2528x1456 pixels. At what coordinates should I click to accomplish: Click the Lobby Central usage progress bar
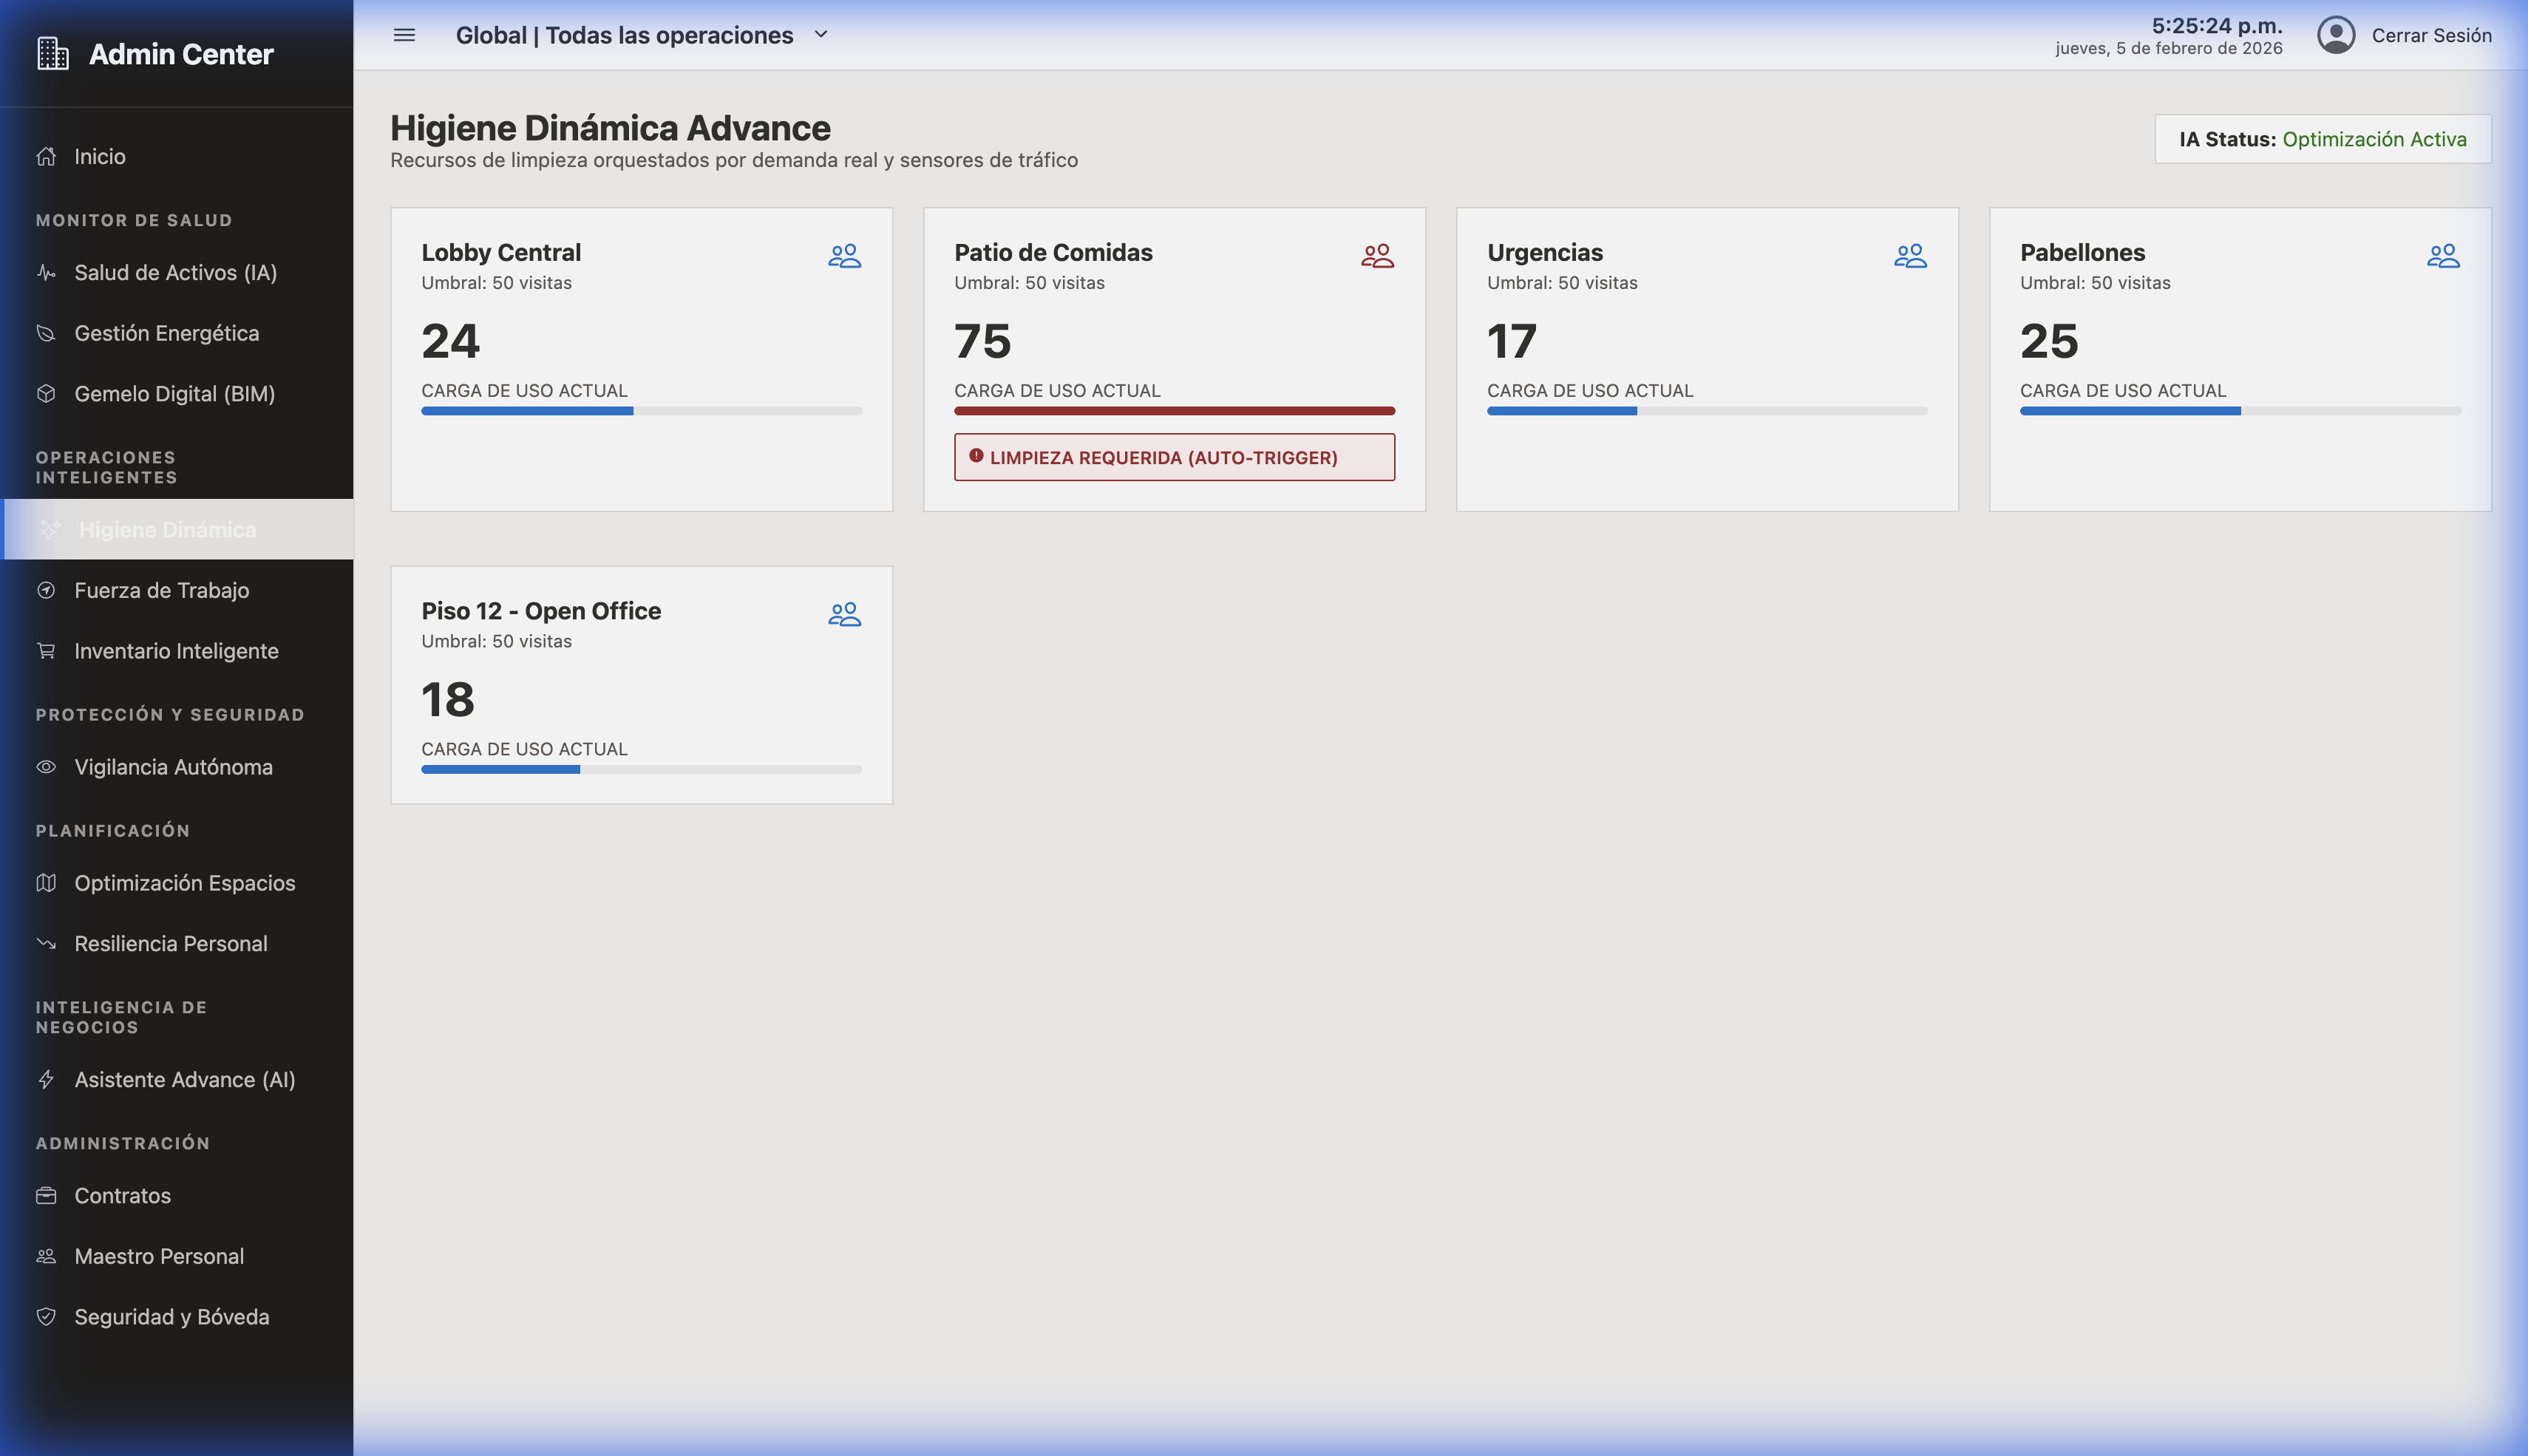(641, 410)
